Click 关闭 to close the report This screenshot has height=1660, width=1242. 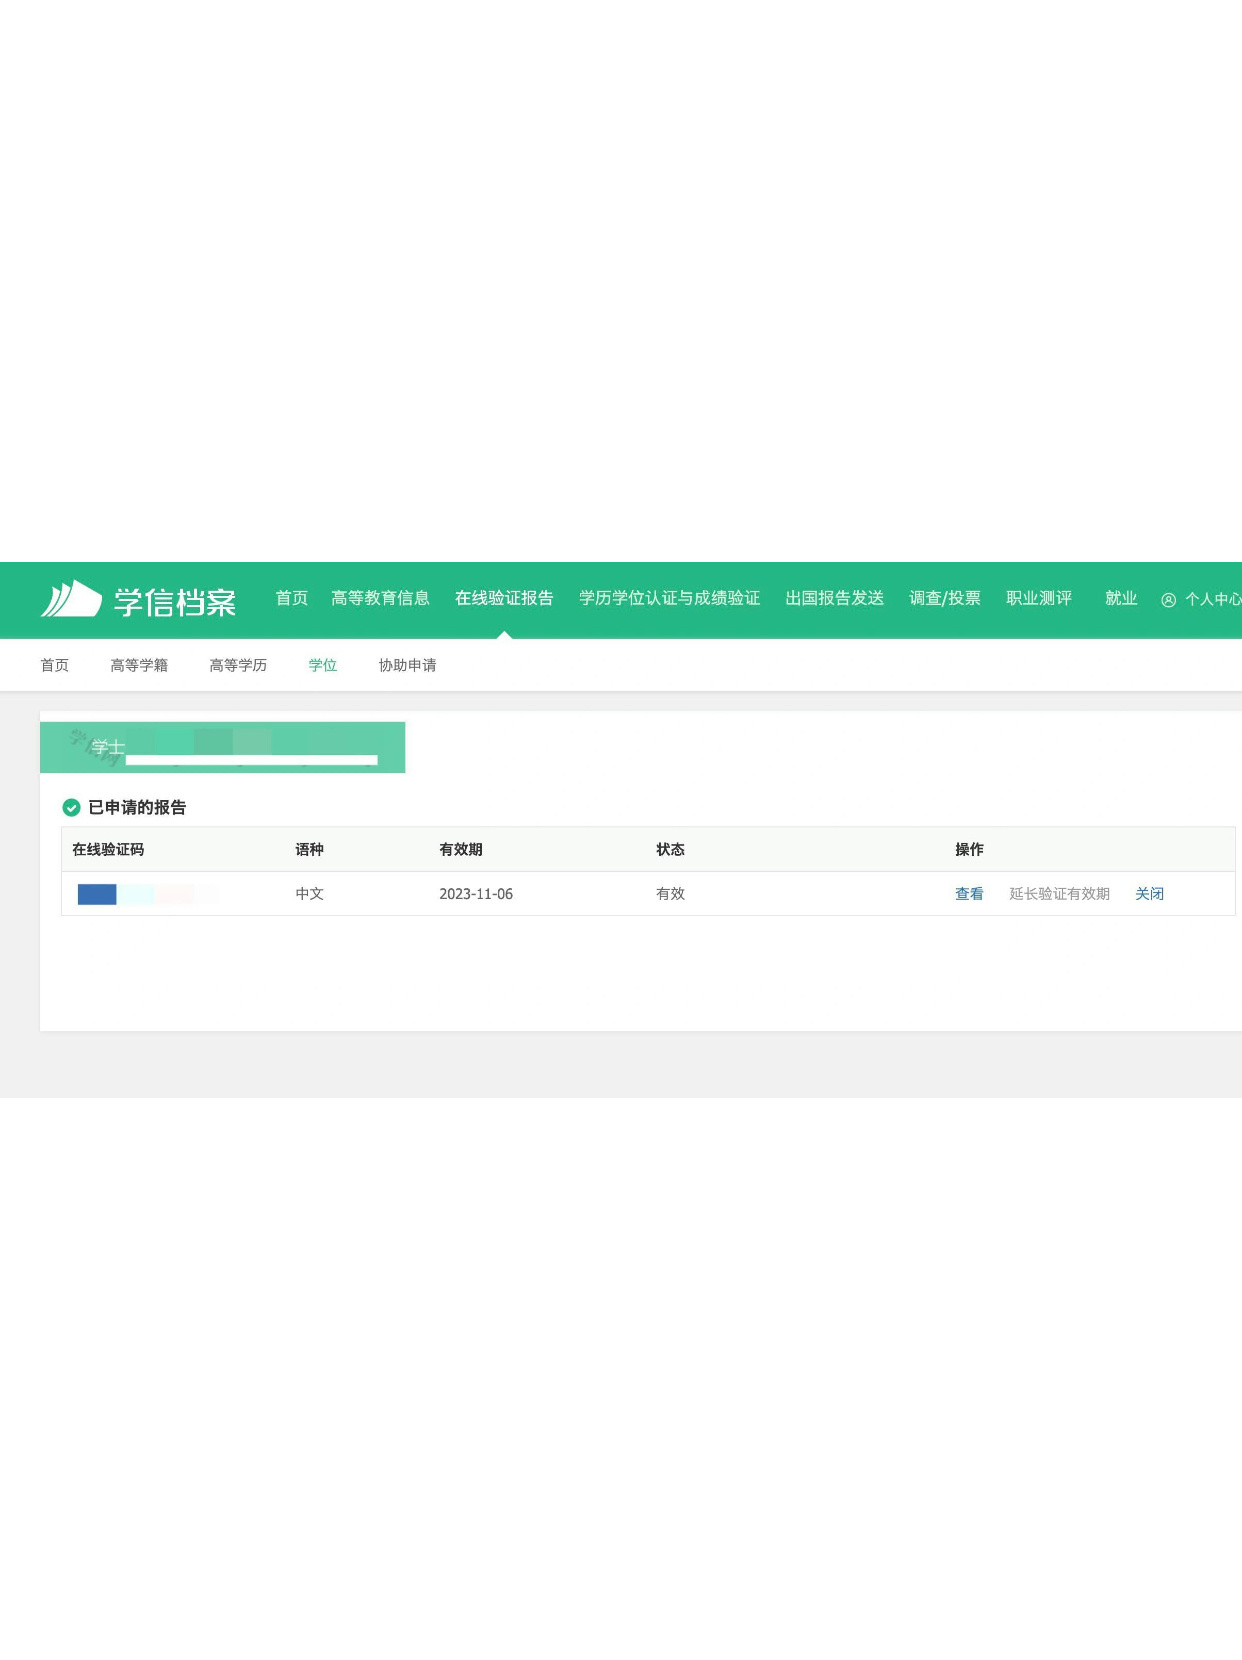[1149, 894]
